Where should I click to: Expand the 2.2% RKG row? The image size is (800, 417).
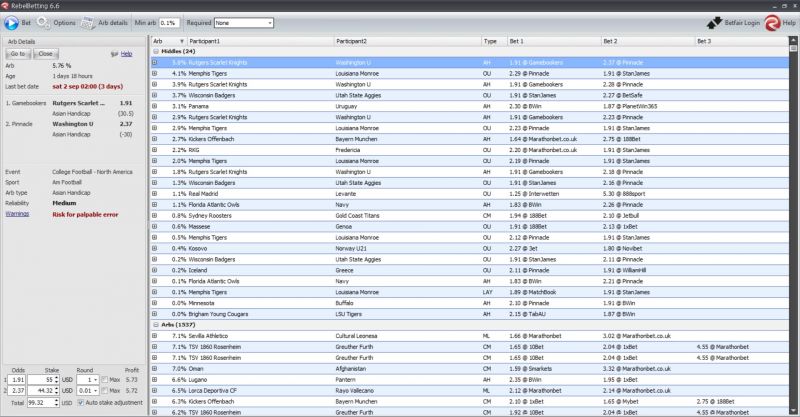[155, 150]
